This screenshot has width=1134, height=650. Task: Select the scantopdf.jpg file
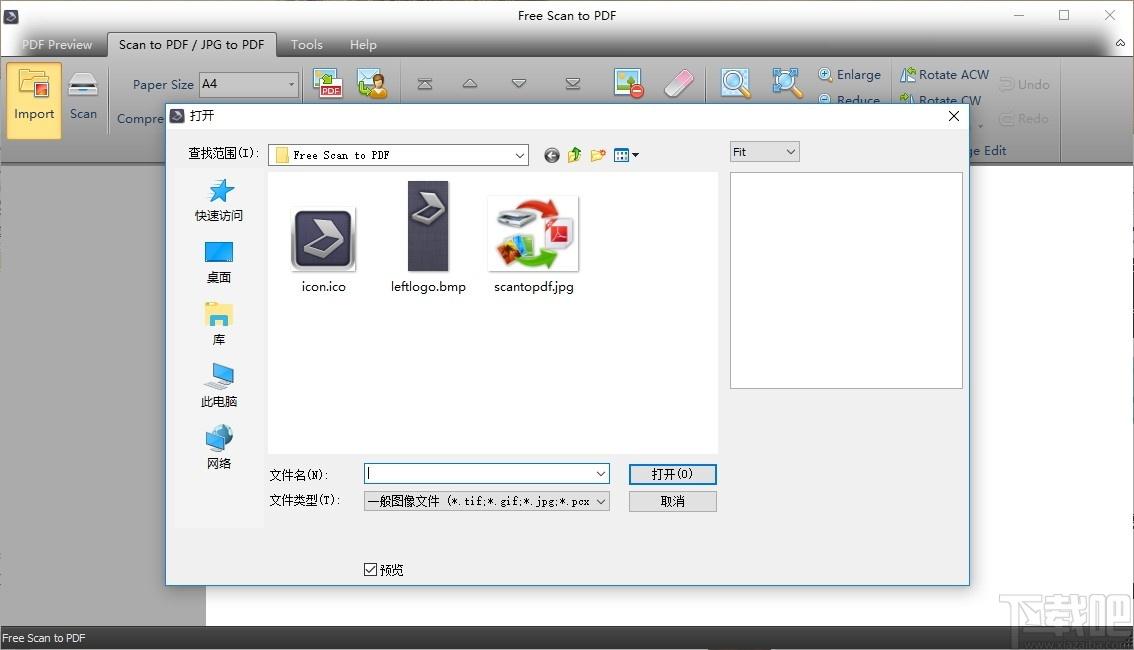click(x=534, y=244)
